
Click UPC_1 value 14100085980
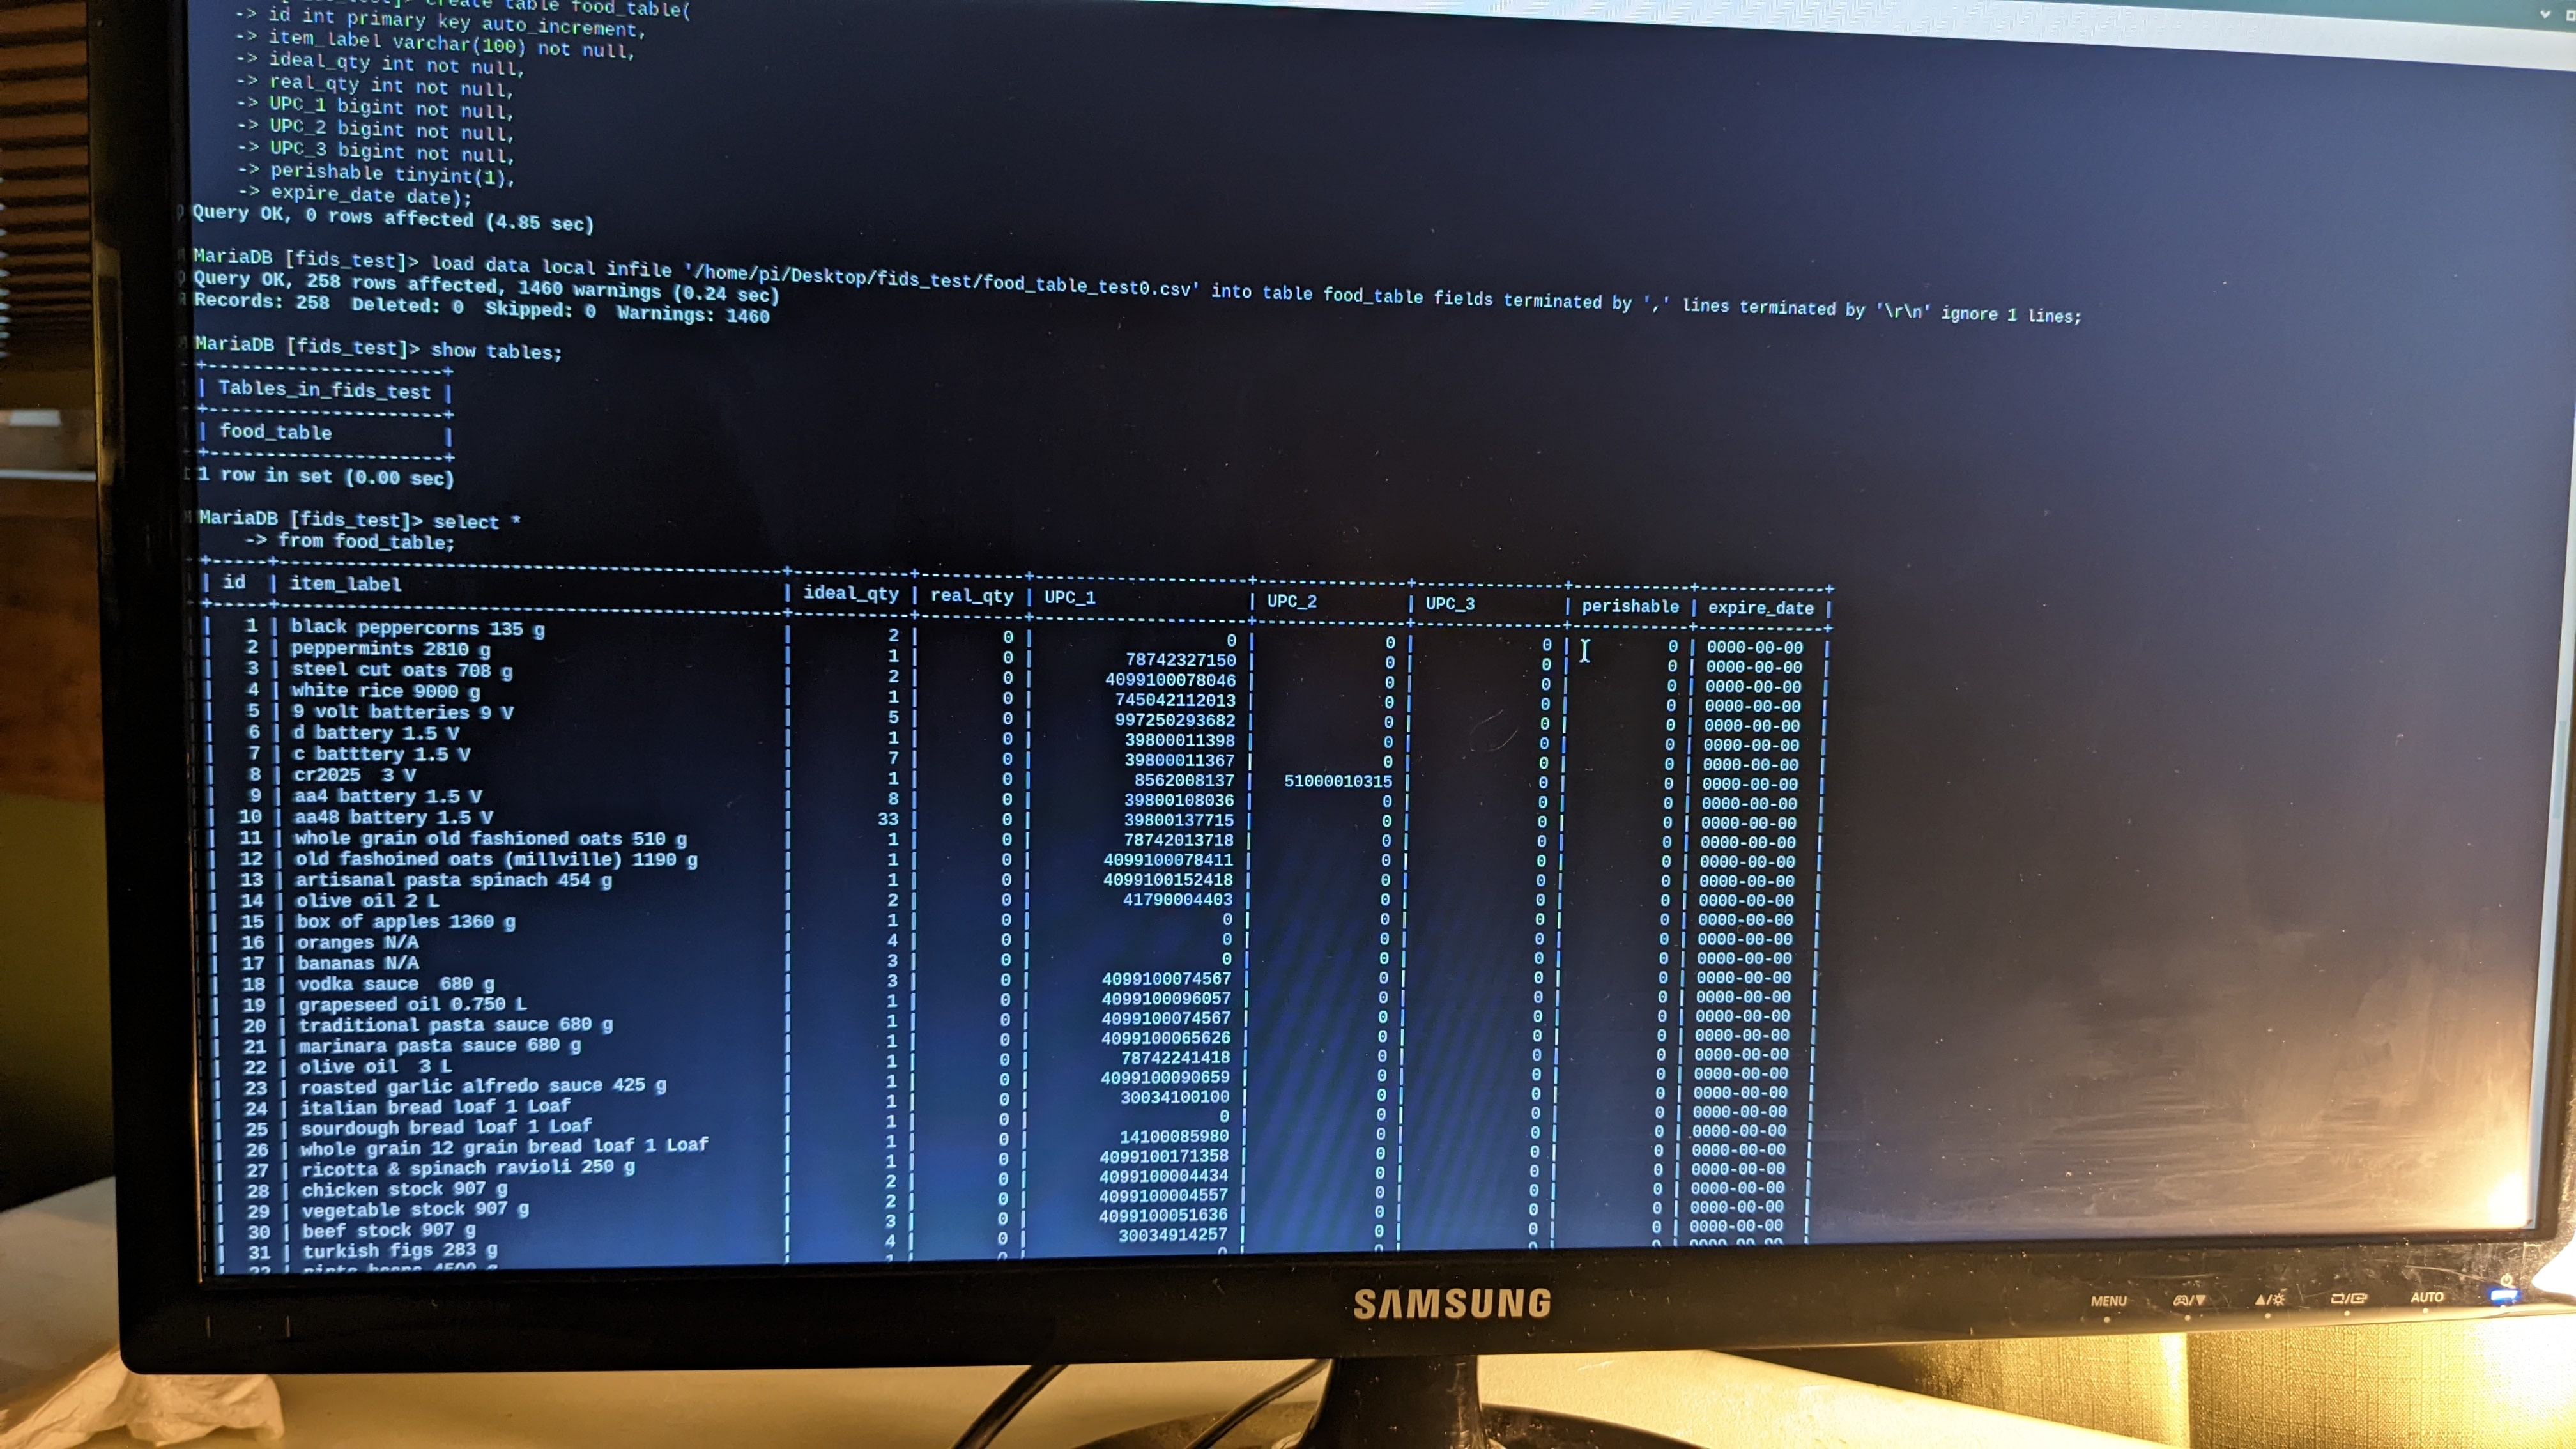coord(1173,1136)
